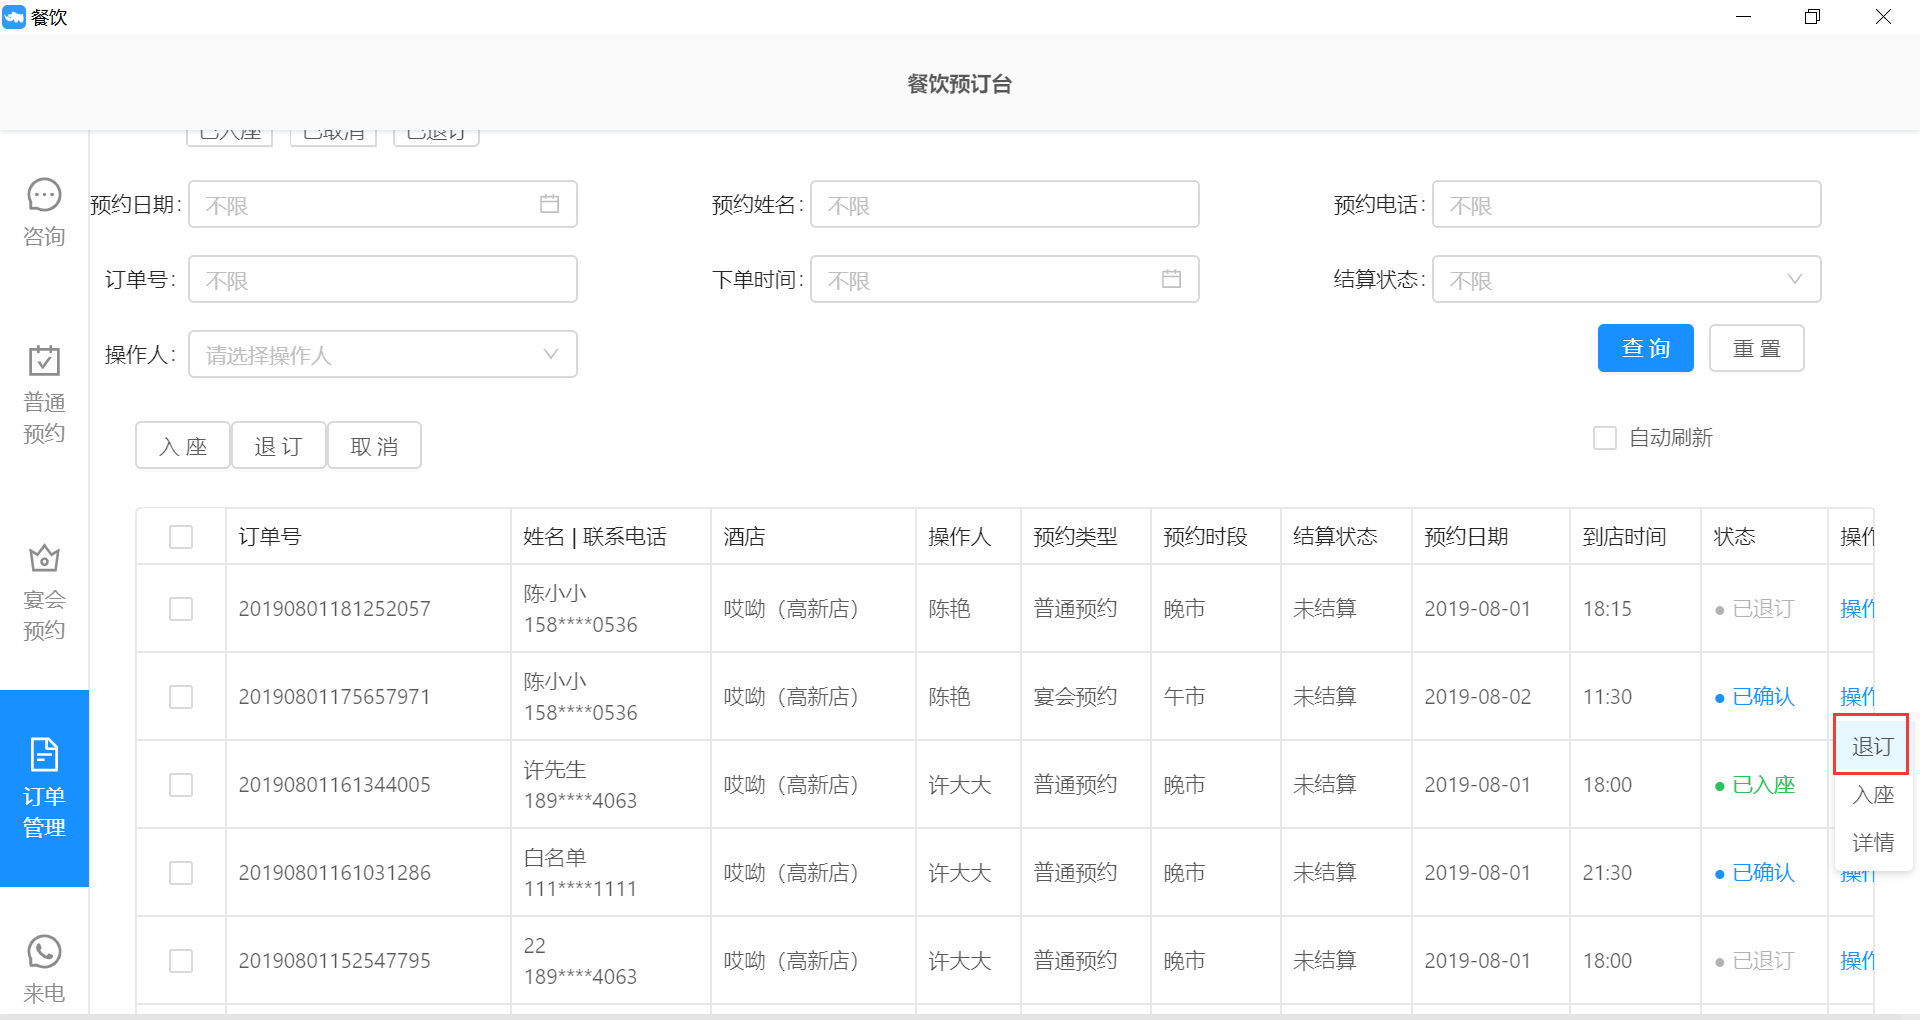Click 宴会预约 type in second row

coord(1075,697)
